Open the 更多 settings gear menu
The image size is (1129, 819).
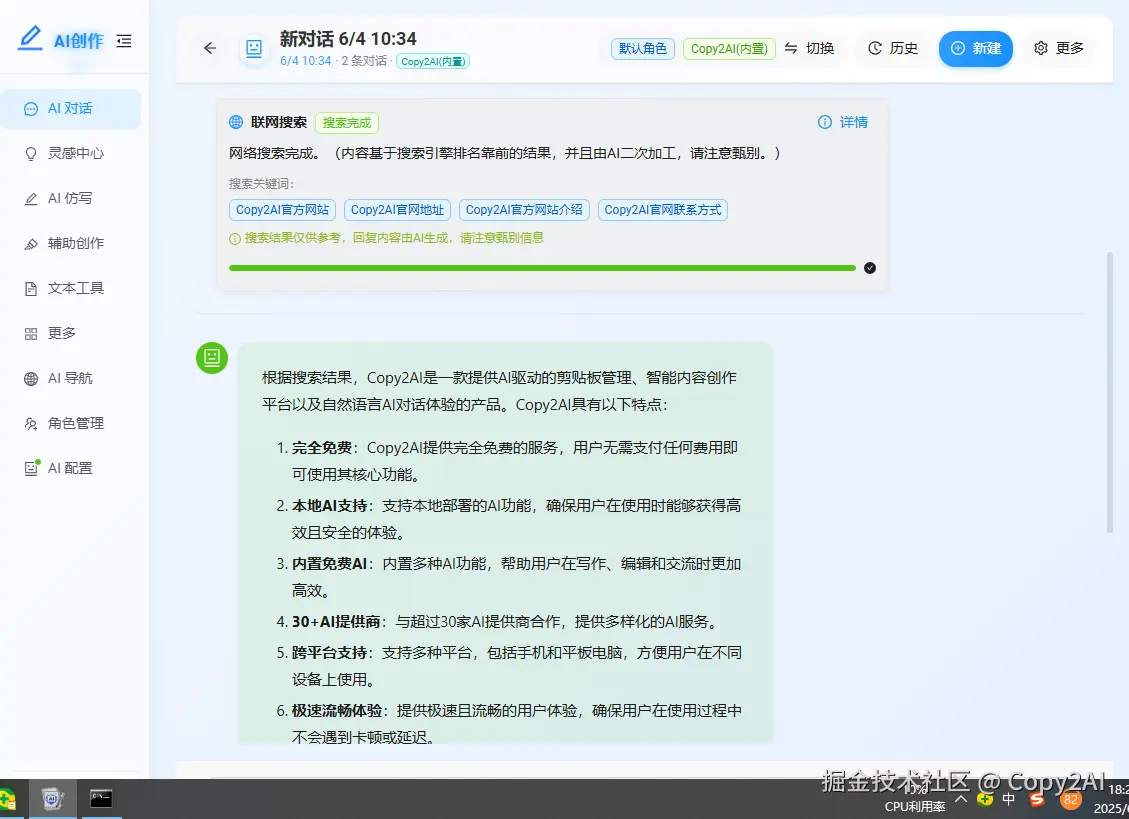[x=1059, y=48]
